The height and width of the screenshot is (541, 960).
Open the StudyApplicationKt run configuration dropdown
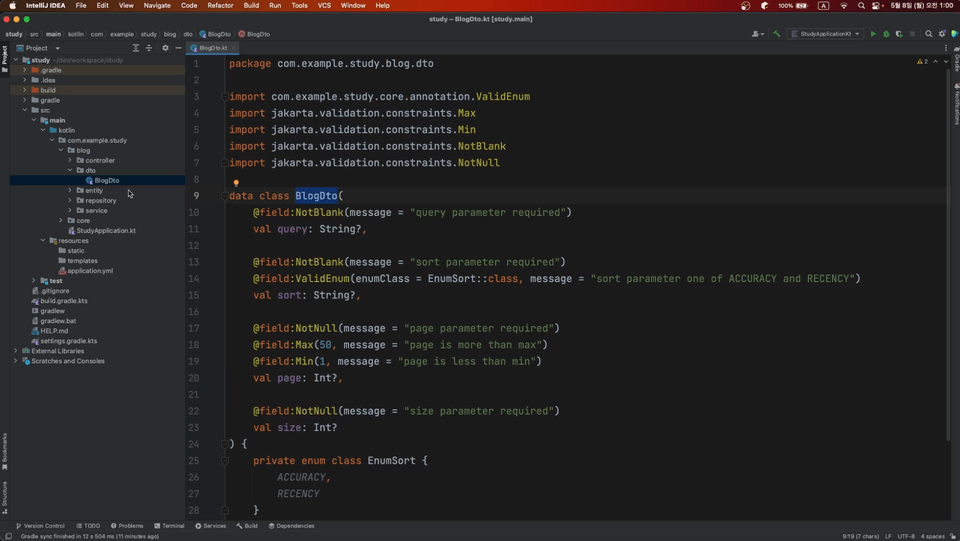(826, 34)
